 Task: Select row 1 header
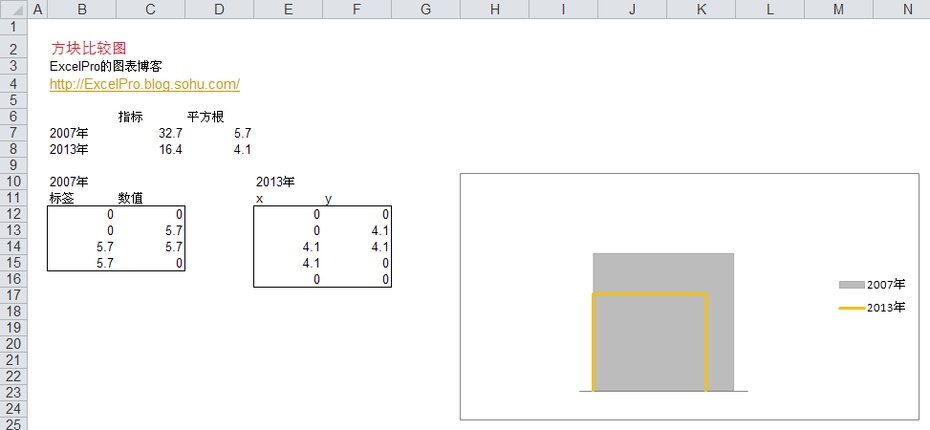(x=14, y=26)
